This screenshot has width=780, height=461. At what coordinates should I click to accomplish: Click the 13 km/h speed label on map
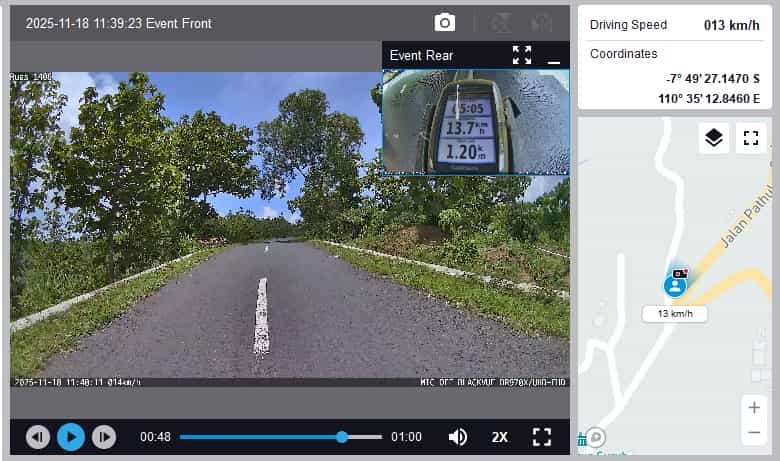click(x=675, y=314)
